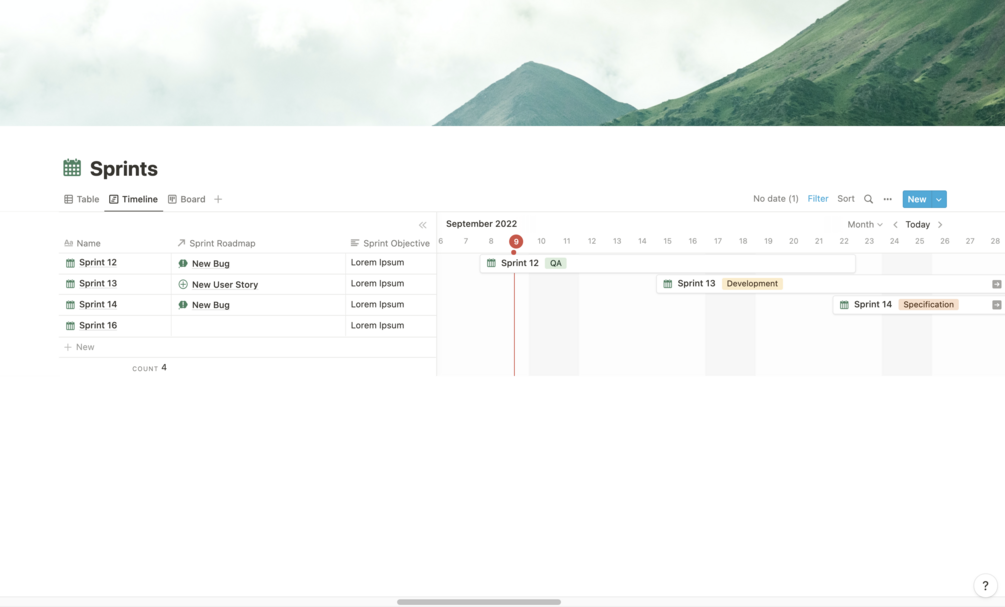Add a new view with plus icon
The image size is (1005, 607).
(x=218, y=199)
